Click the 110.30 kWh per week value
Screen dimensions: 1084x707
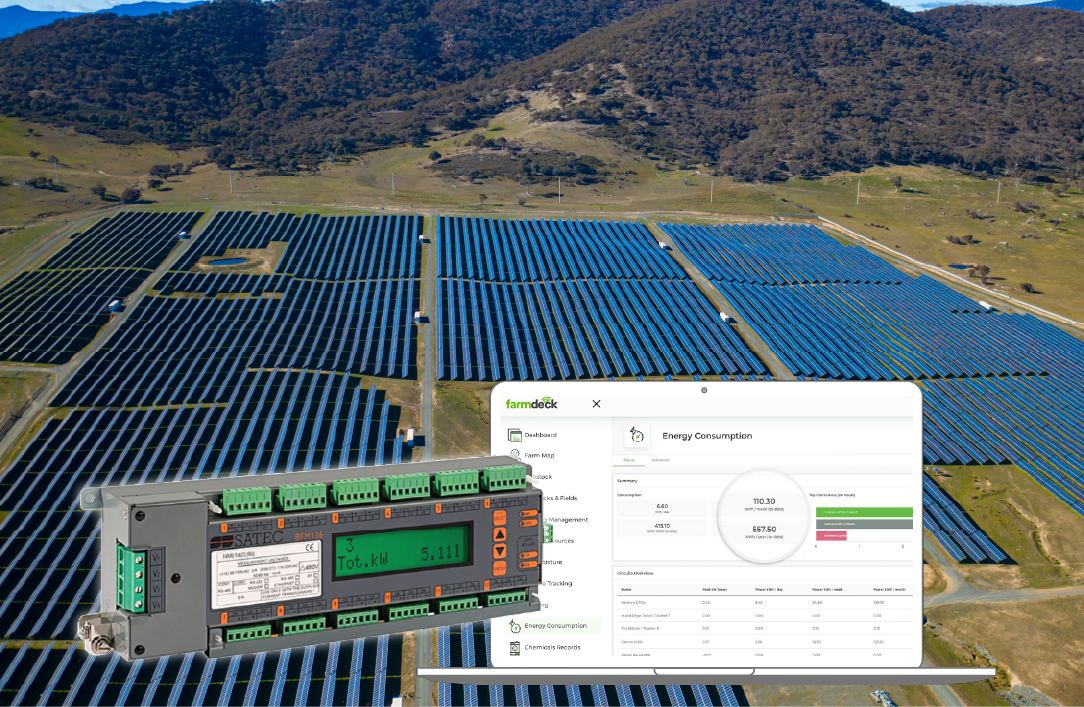click(x=764, y=502)
